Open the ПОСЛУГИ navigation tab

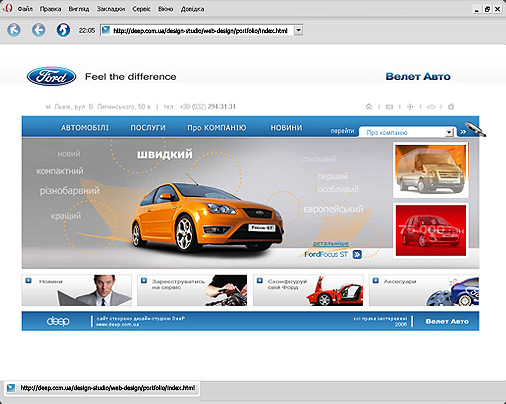pyautogui.click(x=148, y=128)
